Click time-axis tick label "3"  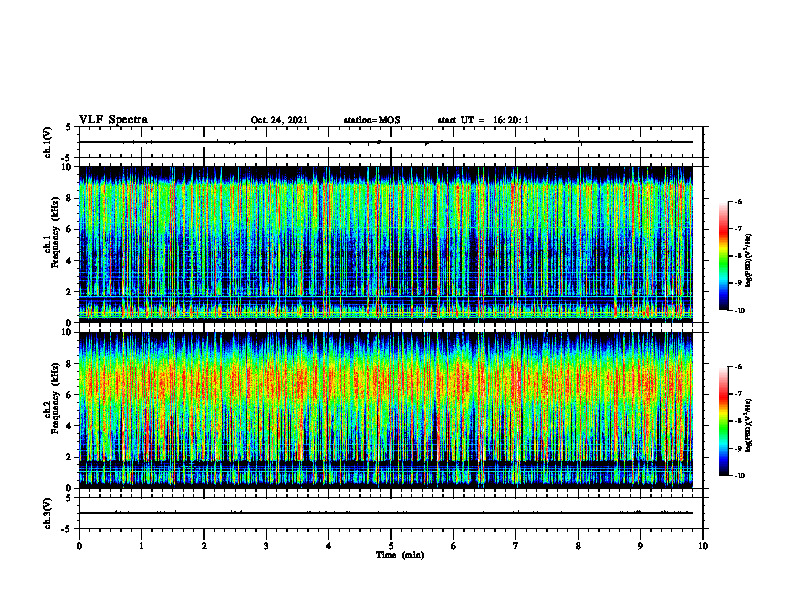click(266, 546)
